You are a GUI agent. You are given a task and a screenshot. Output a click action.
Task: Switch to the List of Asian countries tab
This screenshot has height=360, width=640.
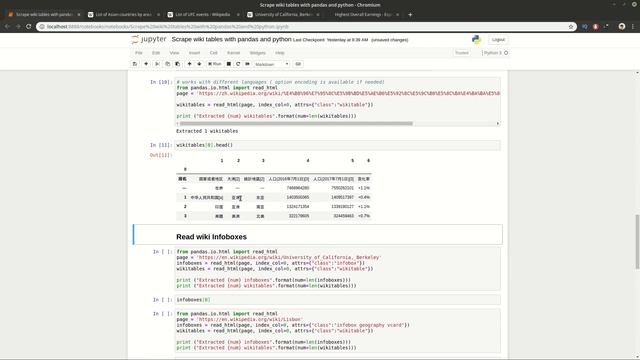(123, 14)
